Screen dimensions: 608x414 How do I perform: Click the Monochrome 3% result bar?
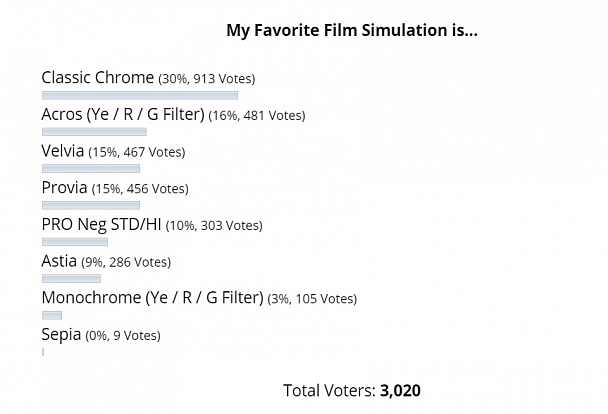[52, 315]
